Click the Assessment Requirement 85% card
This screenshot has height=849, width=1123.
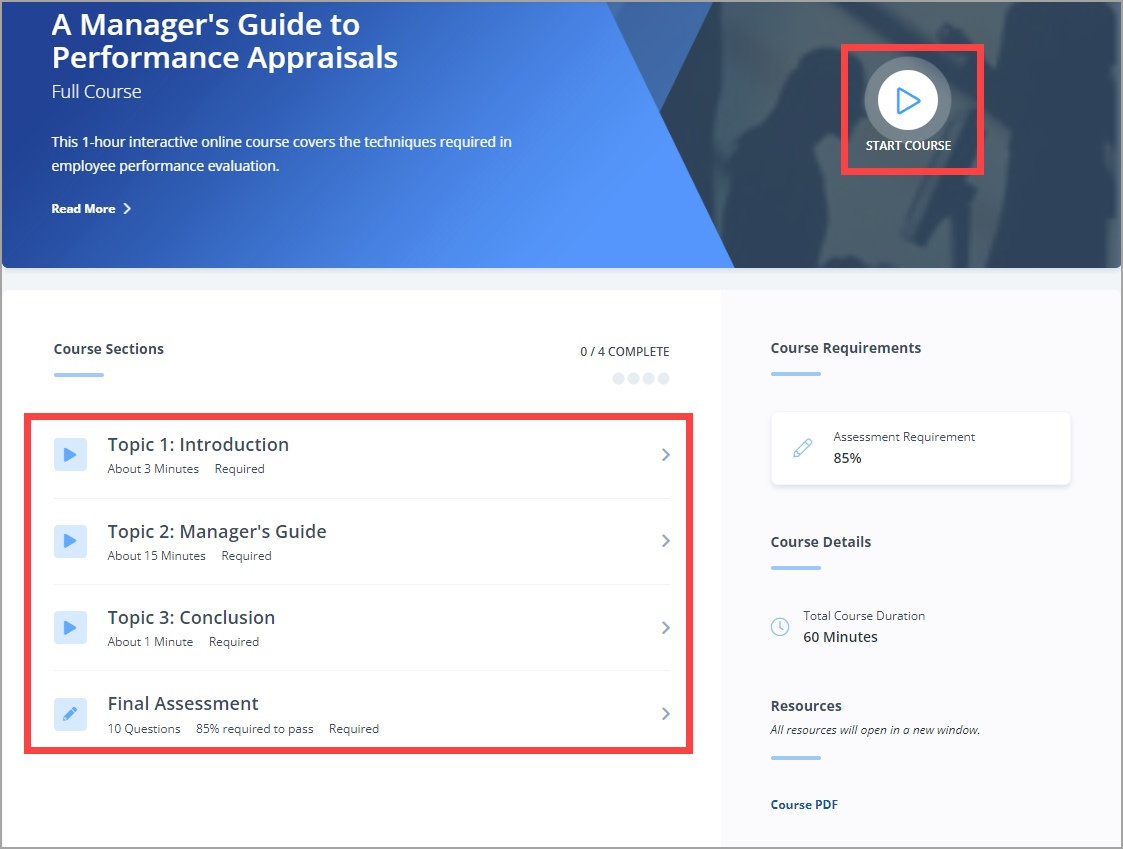coord(920,448)
